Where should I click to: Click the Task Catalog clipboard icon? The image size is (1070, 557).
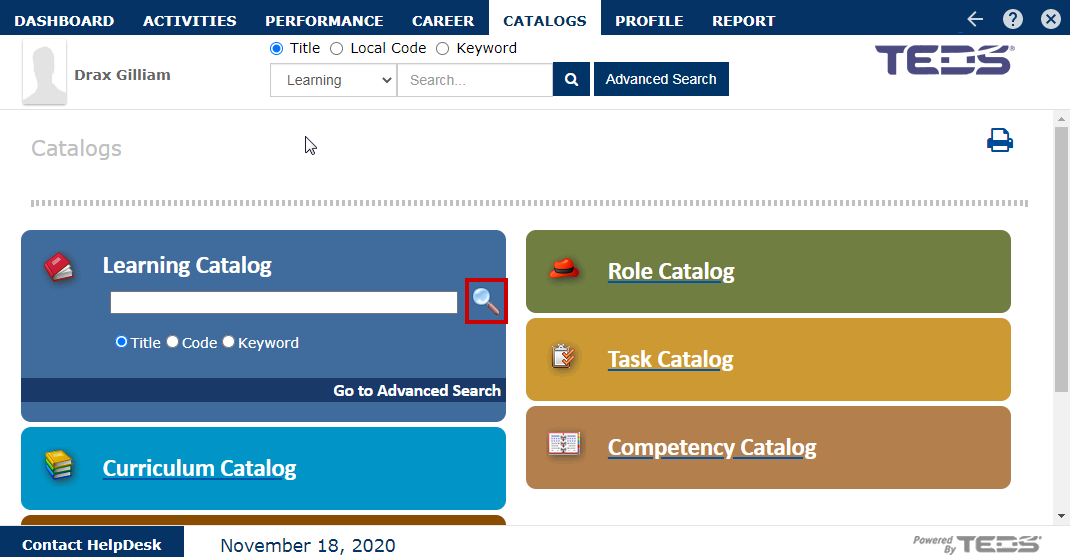coord(564,356)
